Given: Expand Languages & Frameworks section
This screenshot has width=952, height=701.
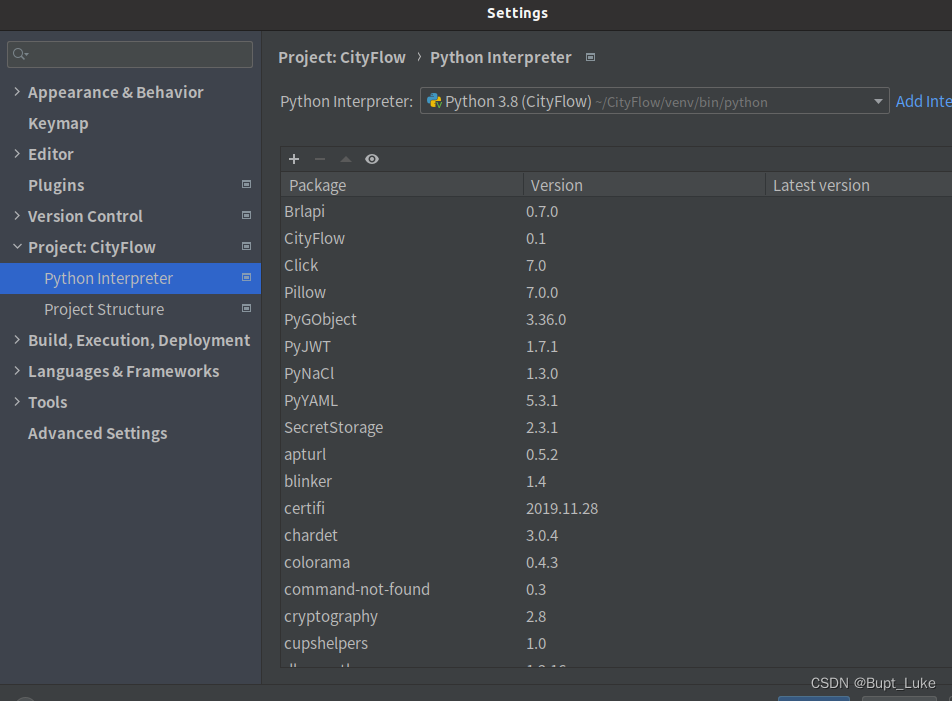Looking at the screenshot, I should [17, 371].
